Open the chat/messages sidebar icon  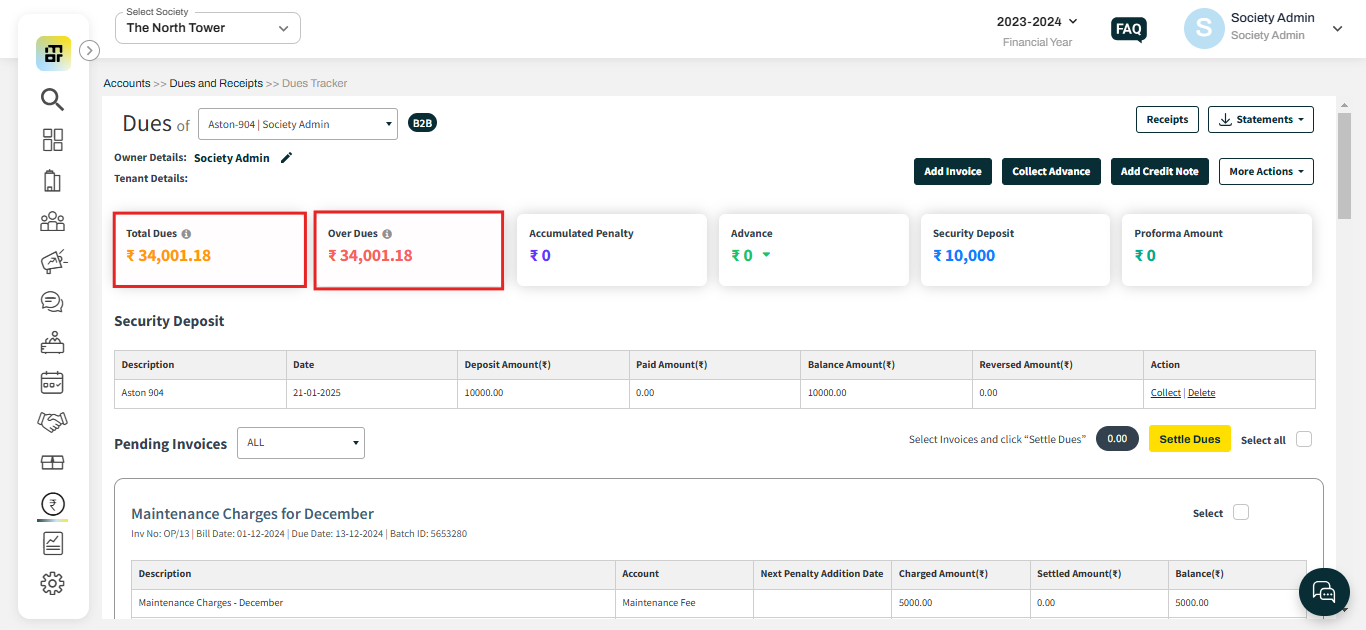pos(53,301)
